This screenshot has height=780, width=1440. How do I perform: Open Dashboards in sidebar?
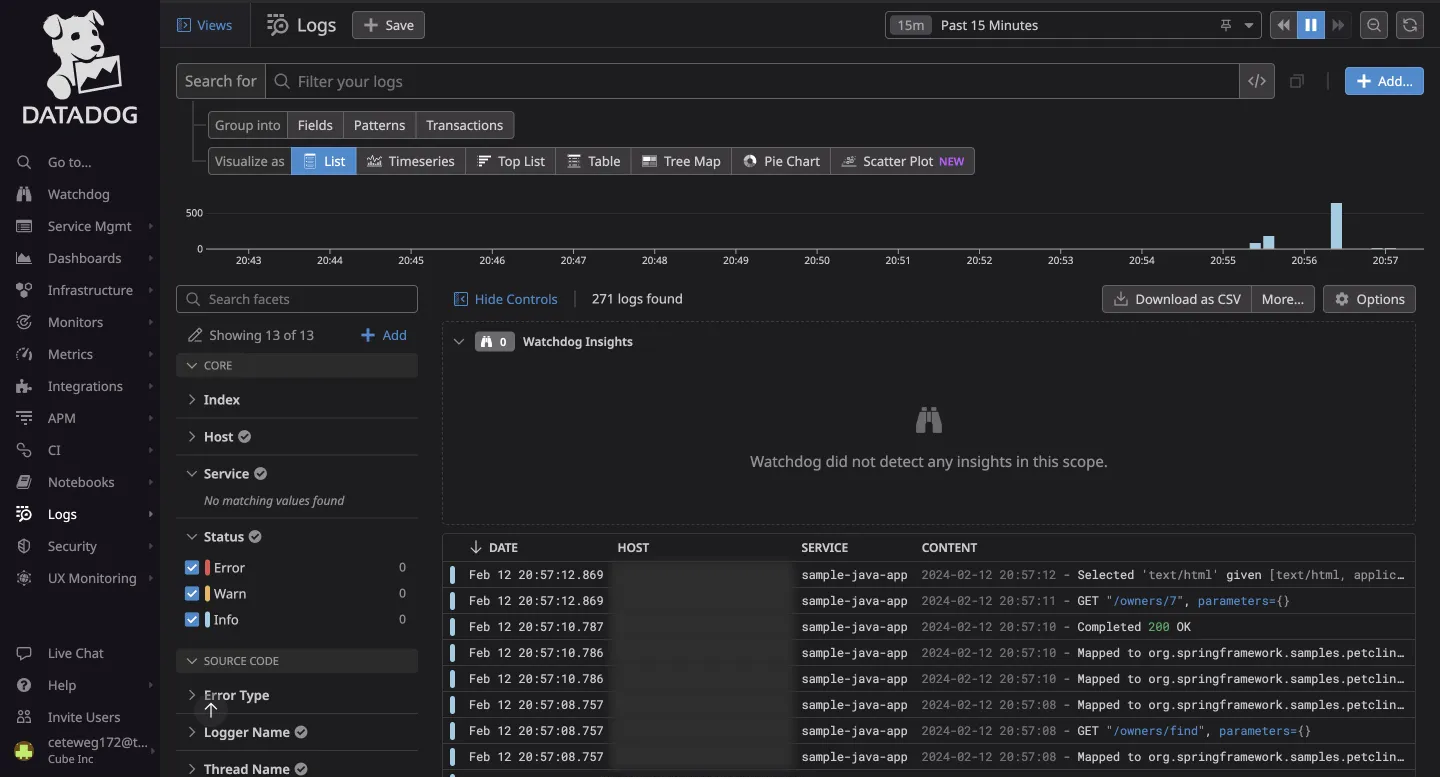84,258
